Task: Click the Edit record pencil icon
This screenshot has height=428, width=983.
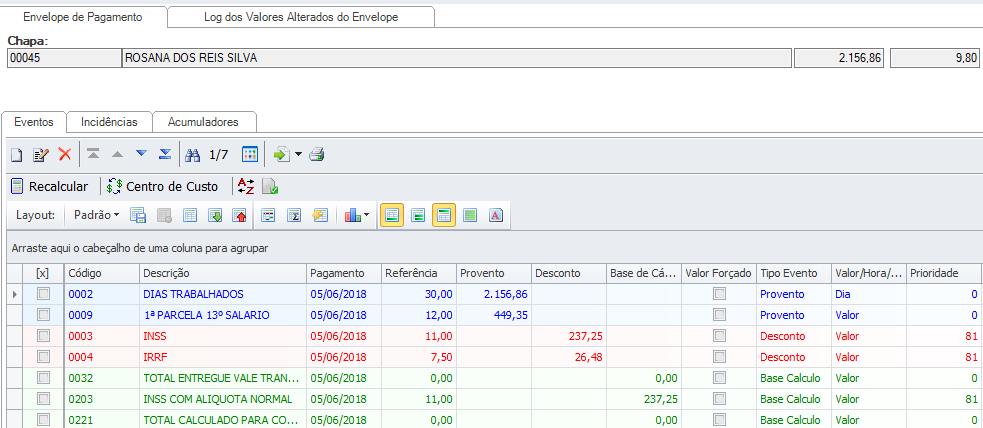Action: pyautogui.click(x=41, y=154)
